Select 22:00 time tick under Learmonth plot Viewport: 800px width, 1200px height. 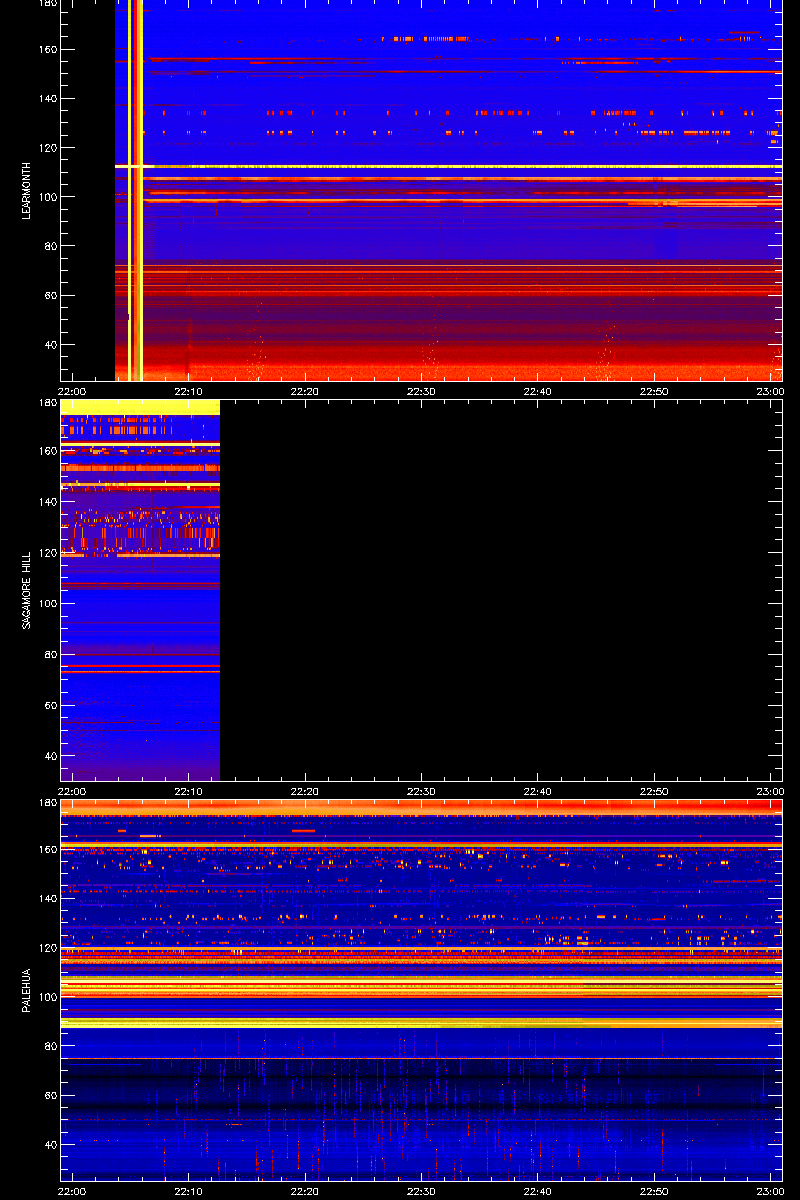pyautogui.click(x=72, y=391)
